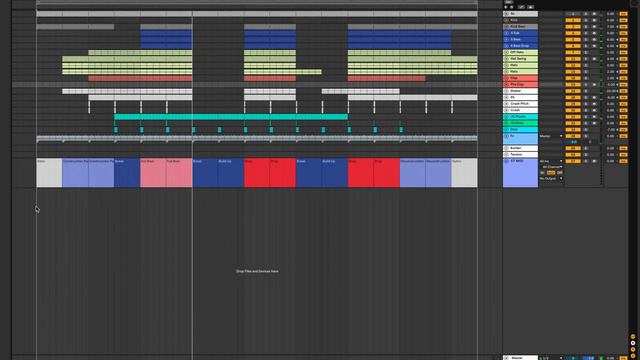Open the No Output dropdown on ST MIDI
Screen dimensions: 640x360
[551, 178]
